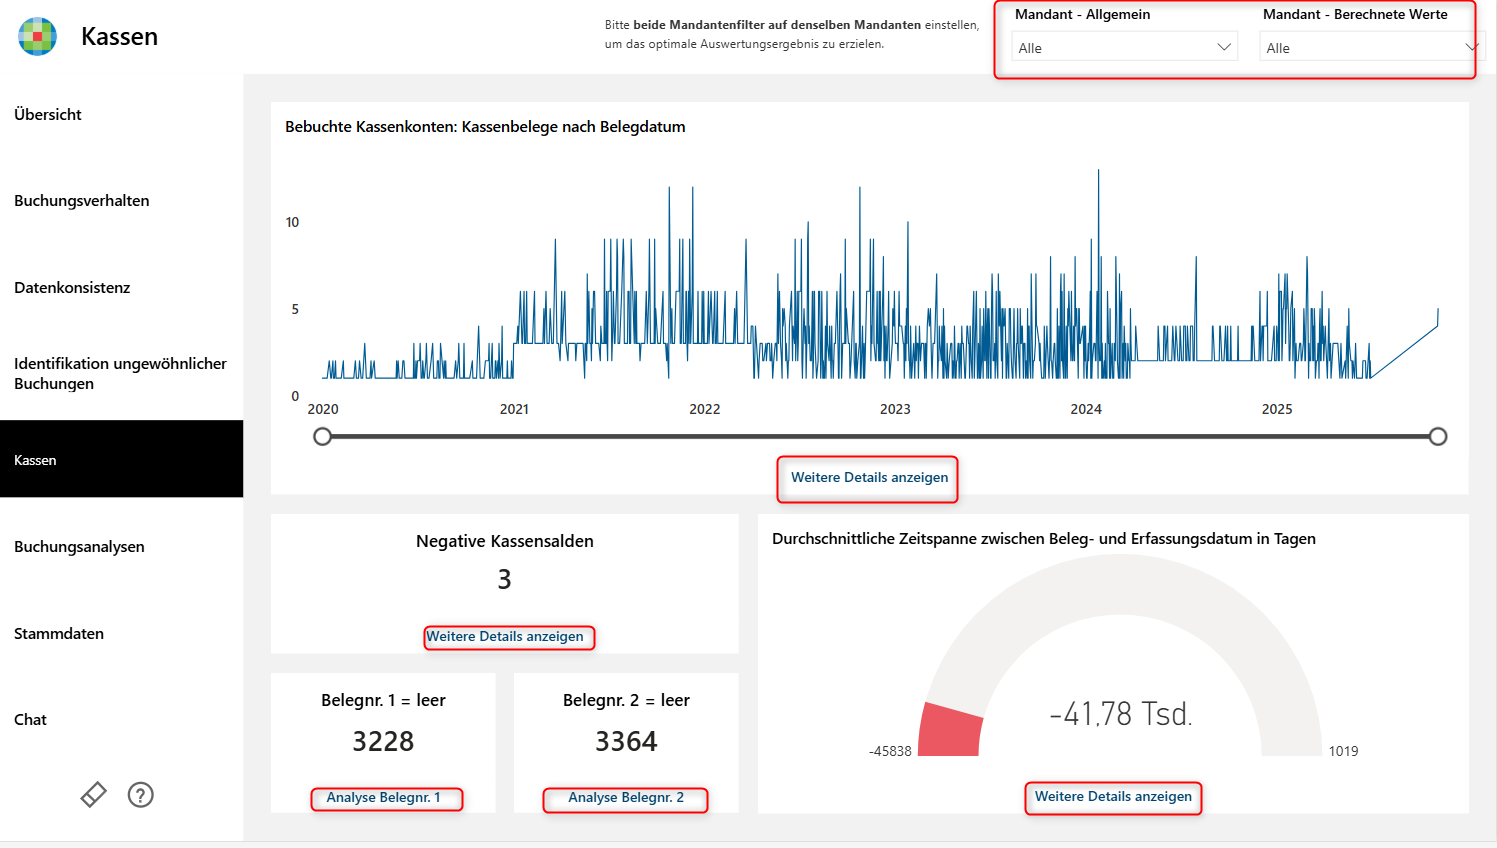Screen dimensions: 1497x848
Task: Expand the Mandant - Allgemein dropdown
Action: click(1124, 47)
